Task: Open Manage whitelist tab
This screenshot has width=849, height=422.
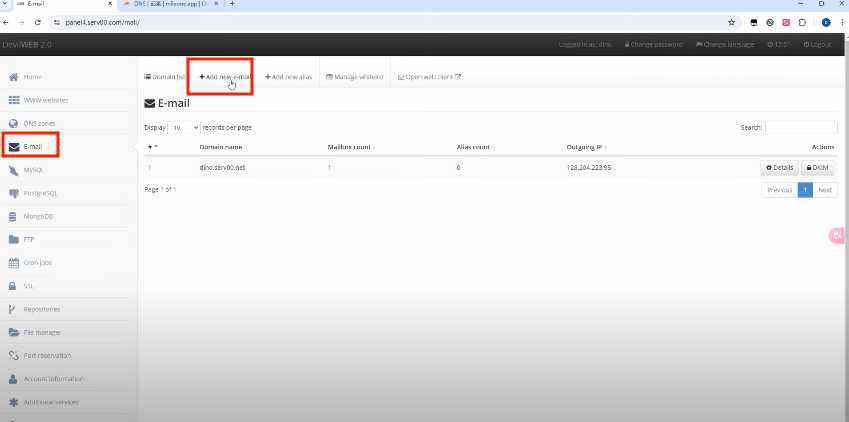Action: point(355,77)
